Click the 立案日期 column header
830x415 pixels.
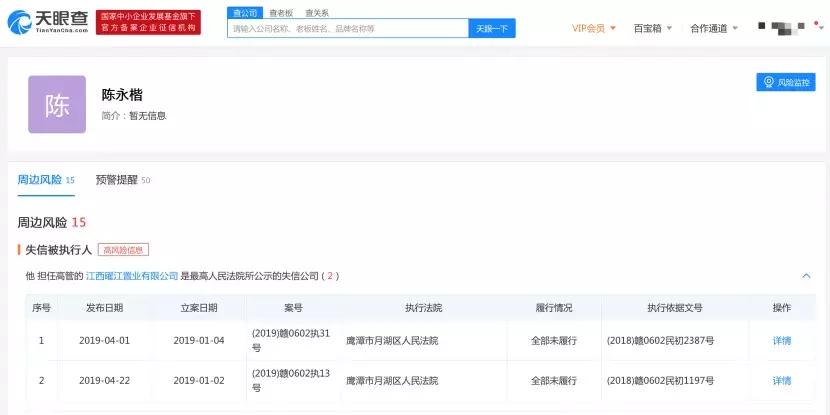[x=199, y=308]
